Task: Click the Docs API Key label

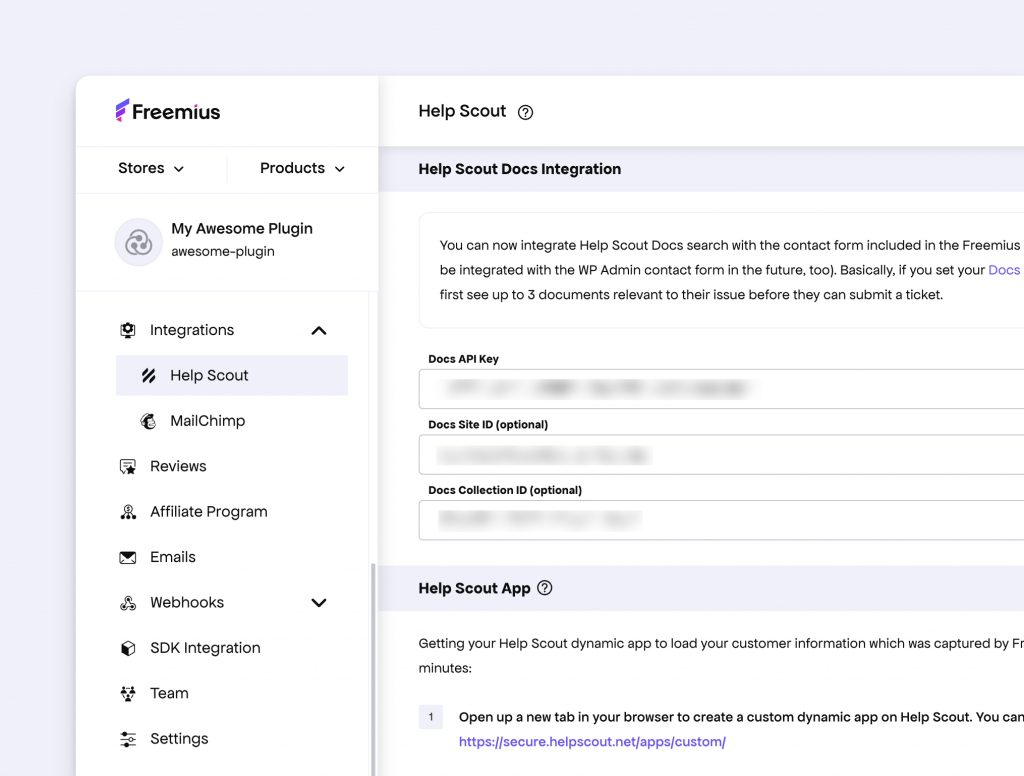Action: coord(463,359)
